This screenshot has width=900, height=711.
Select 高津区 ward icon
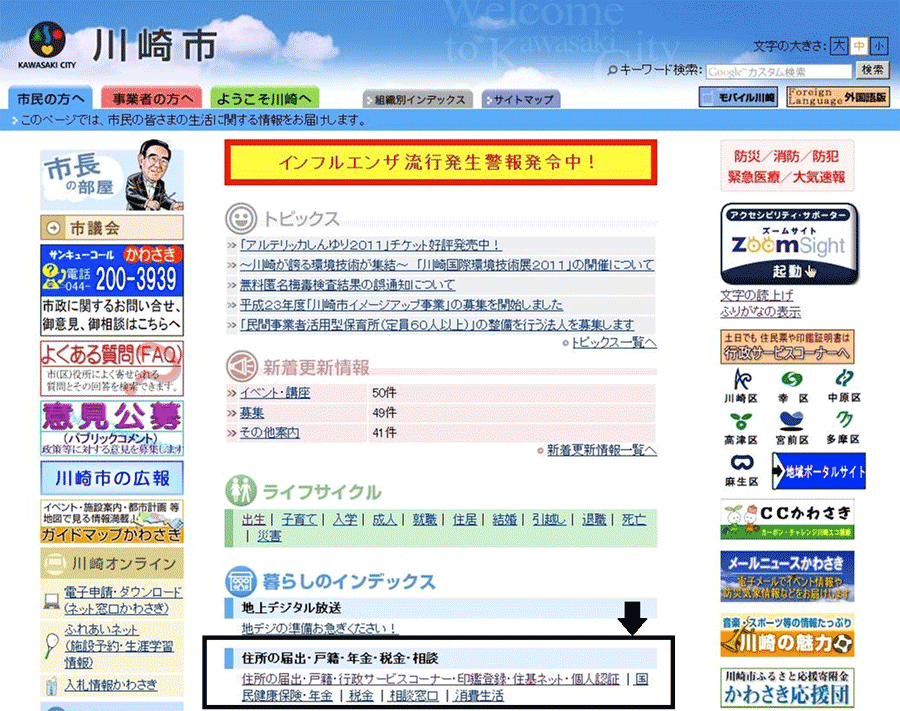pos(741,429)
